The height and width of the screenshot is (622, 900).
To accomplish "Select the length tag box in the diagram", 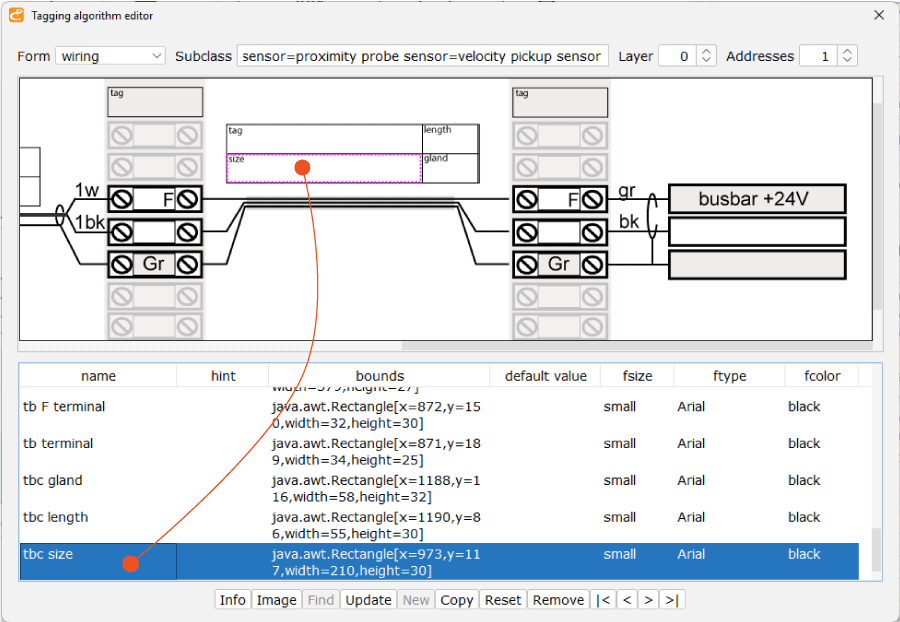I will coord(451,139).
